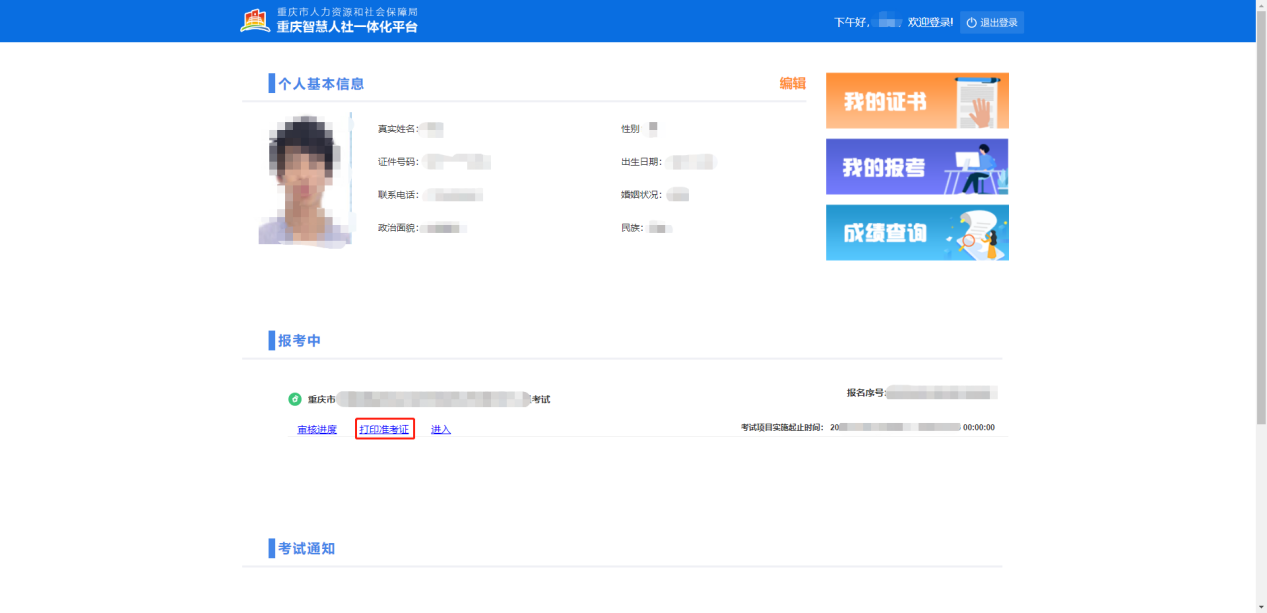
Task: Click the power icon for 退出登录
Action: pos(971,23)
